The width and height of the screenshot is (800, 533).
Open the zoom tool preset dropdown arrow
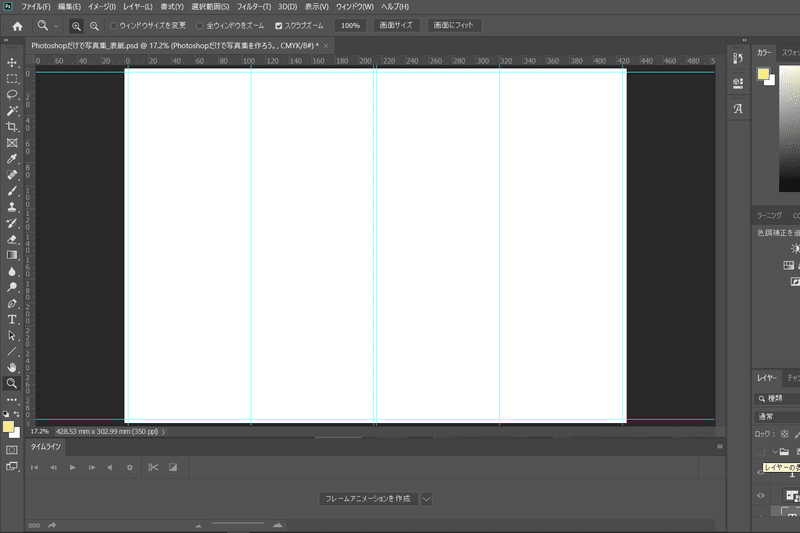coord(56,26)
